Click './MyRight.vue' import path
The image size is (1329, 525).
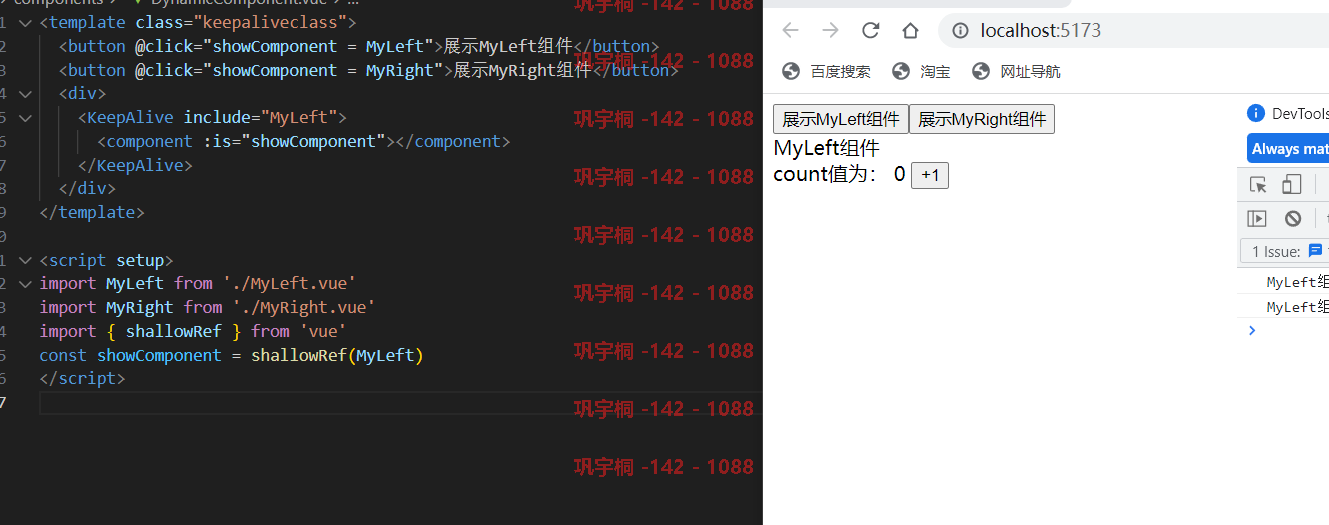(x=304, y=308)
